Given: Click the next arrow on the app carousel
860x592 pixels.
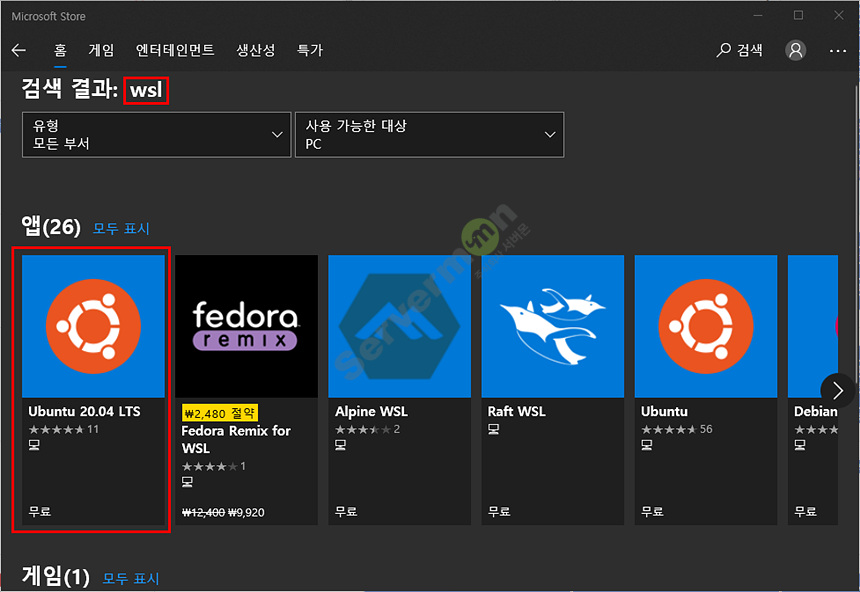Looking at the screenshot, I should (x=837, y=390).
